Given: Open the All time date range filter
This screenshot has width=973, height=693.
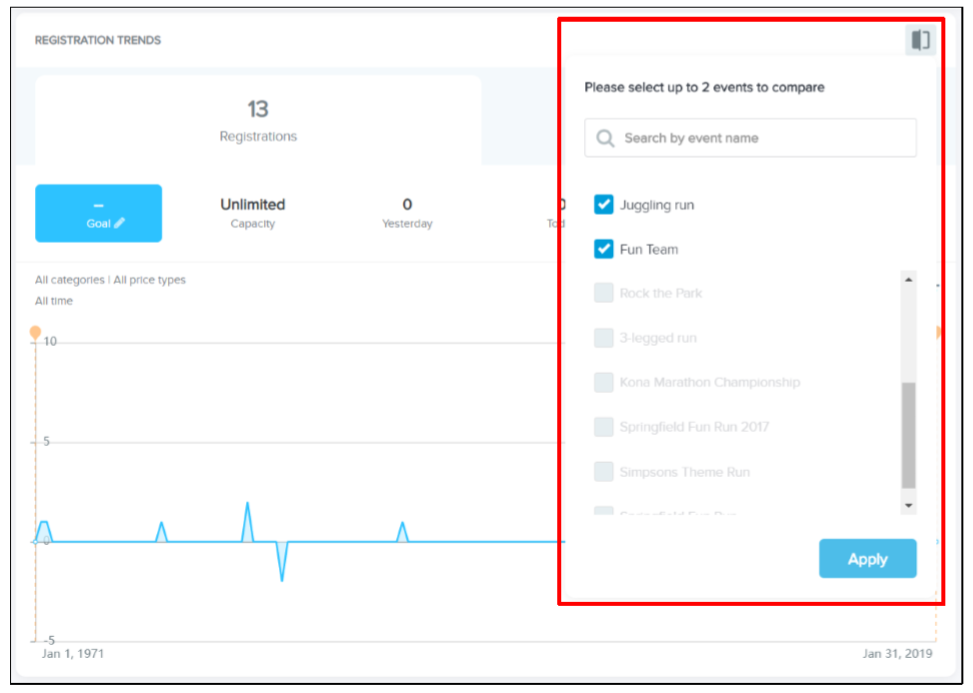Looking at the screenshot, I should pyautogui.click(x=54, y=301).
